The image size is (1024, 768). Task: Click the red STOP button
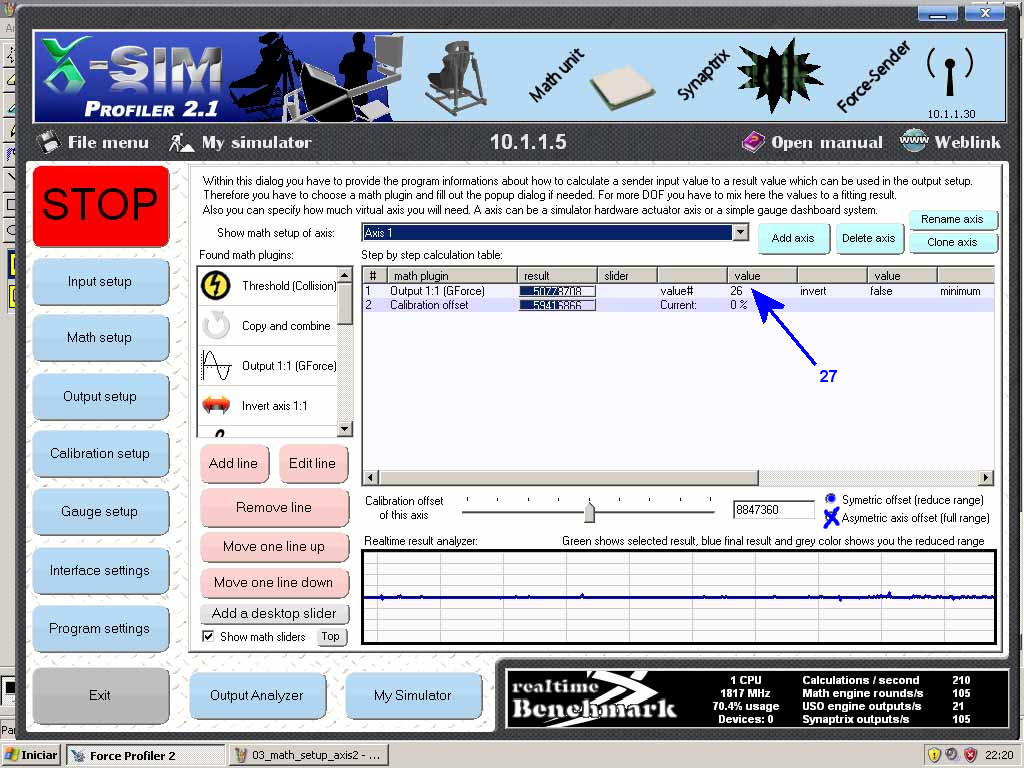(101, 205)
